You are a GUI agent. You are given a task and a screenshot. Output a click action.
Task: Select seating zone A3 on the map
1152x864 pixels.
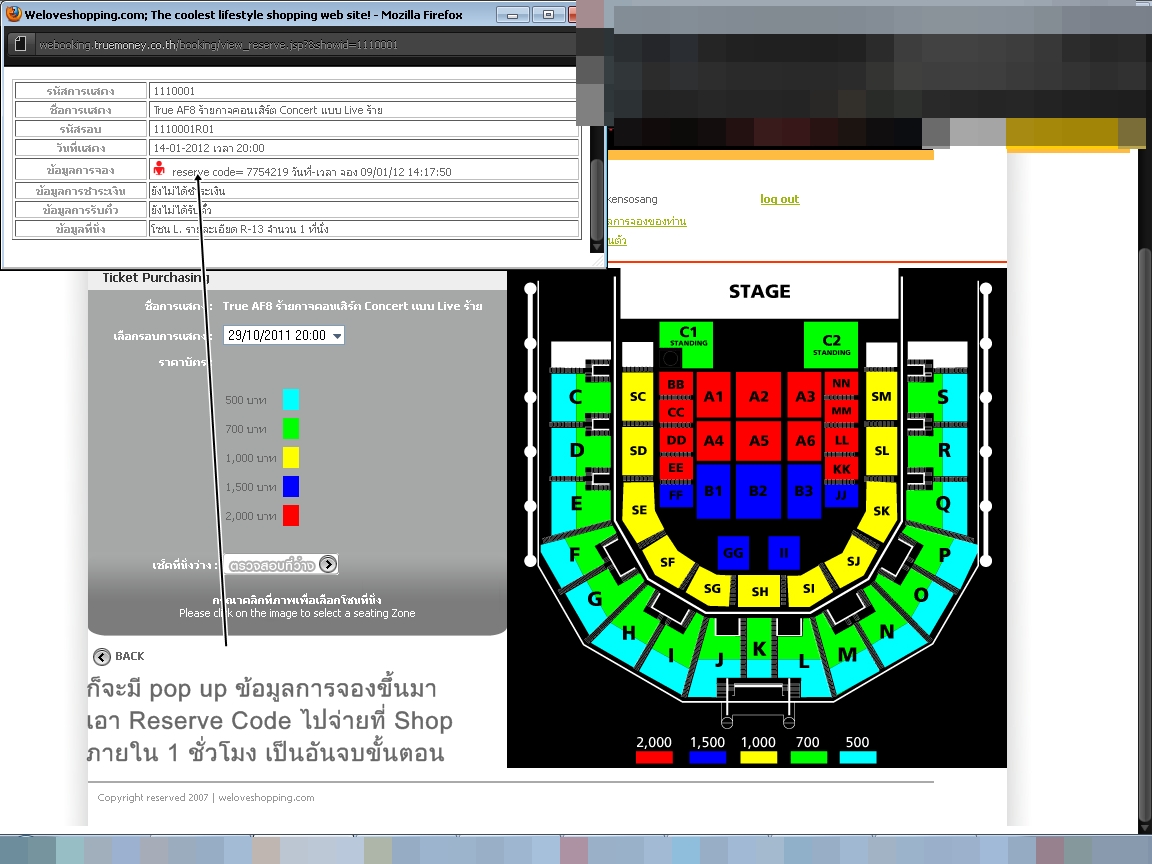(x=804, y=396)
